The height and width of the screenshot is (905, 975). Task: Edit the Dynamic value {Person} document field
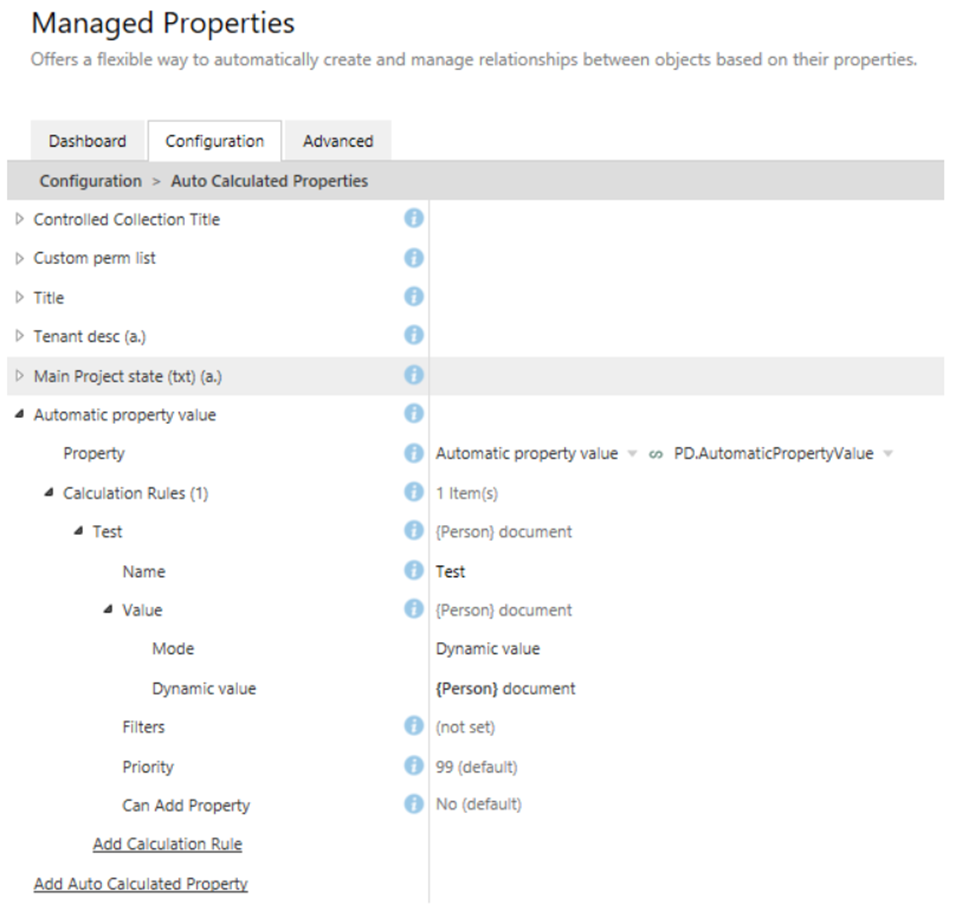(506, 689)
